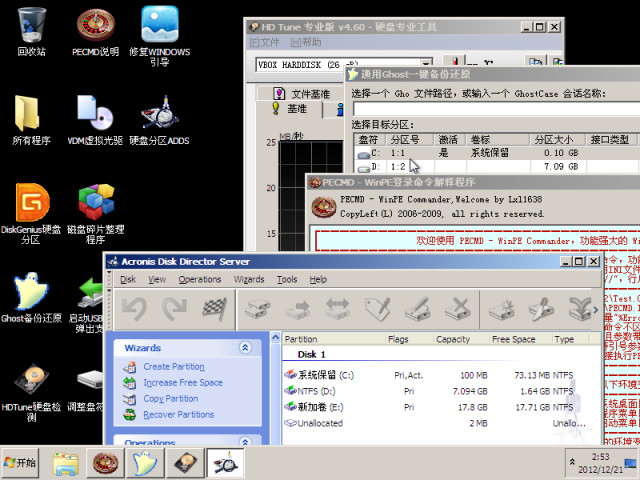Open the 文件 menu in HD Tune
Viewport: 640px width, 480px height.
pyautogui.click(x=264, y=42)
